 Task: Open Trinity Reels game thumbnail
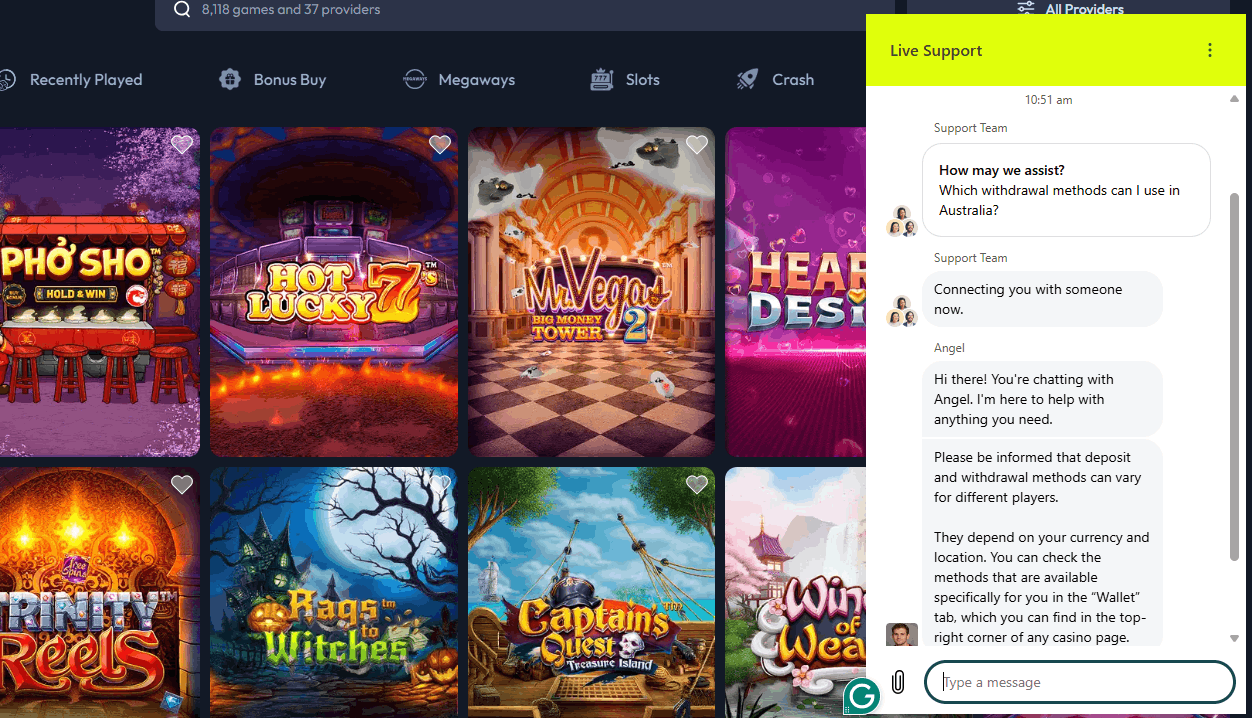(x=100, y=592)
